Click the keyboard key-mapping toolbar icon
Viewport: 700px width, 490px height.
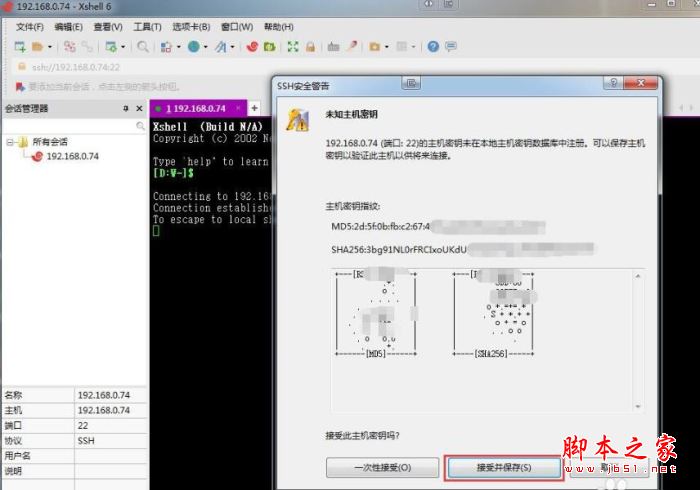click(x=333, y=46)
